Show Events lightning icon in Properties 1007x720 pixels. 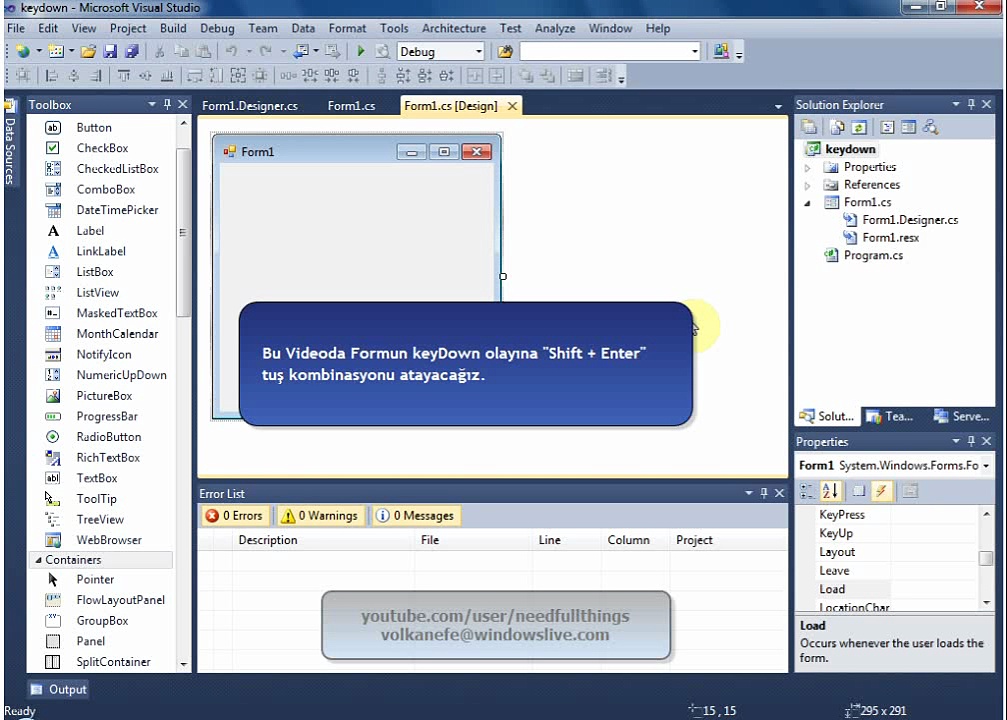[881, 491]
